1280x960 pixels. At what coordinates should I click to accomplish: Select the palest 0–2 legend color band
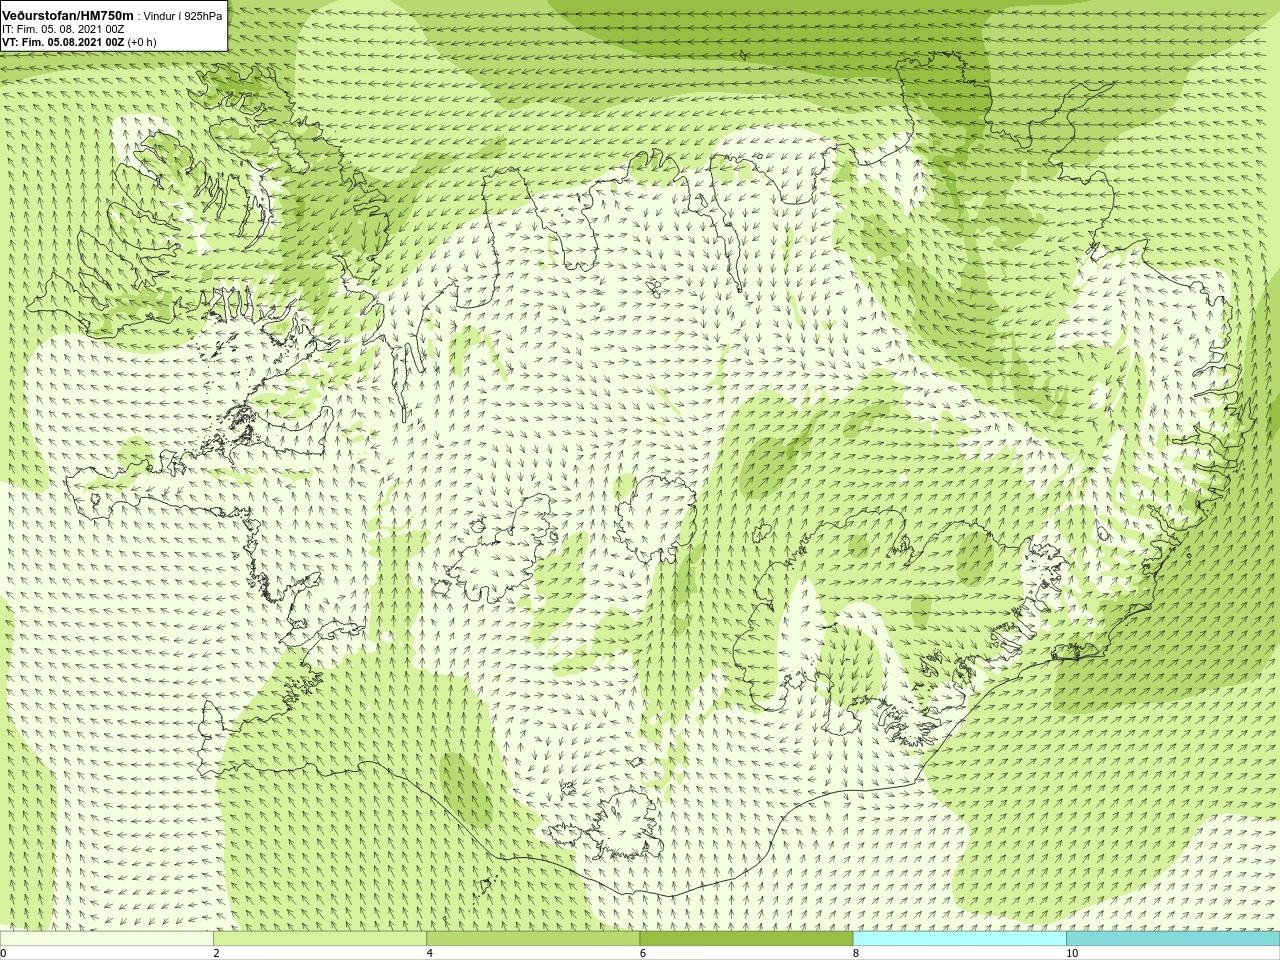coord(106,939)
